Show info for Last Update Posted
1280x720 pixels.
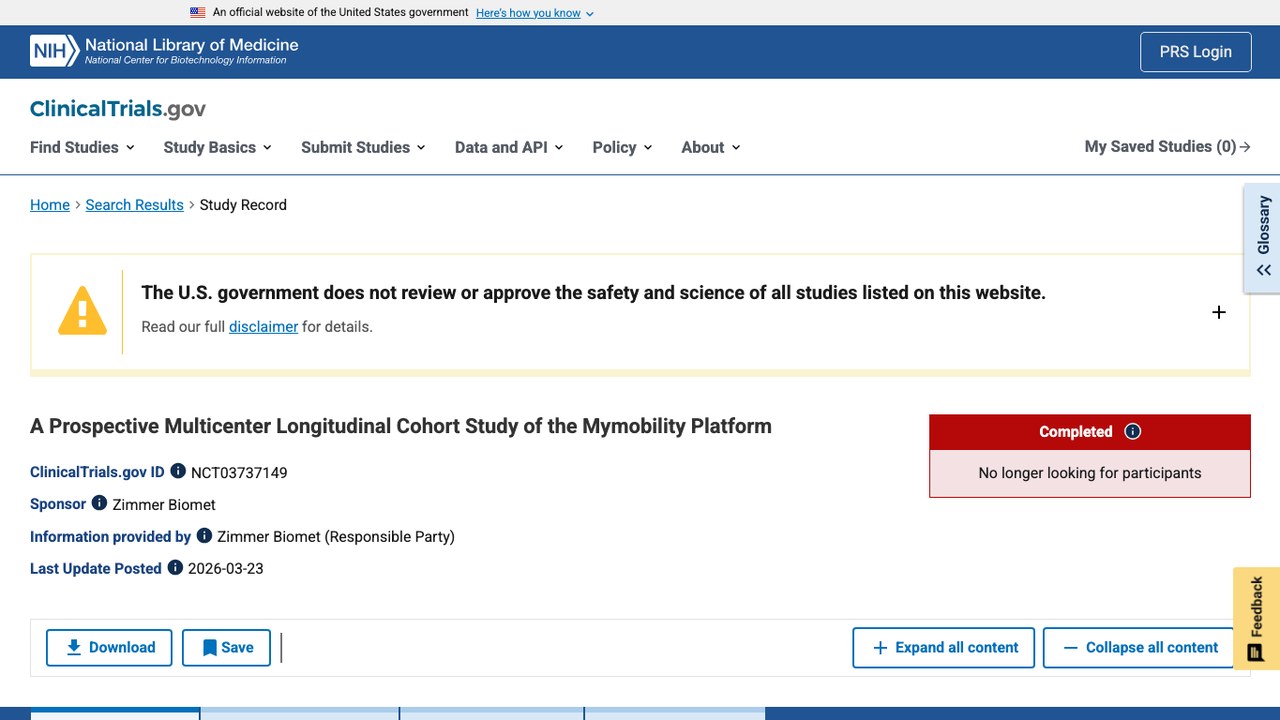click(175, 567)
